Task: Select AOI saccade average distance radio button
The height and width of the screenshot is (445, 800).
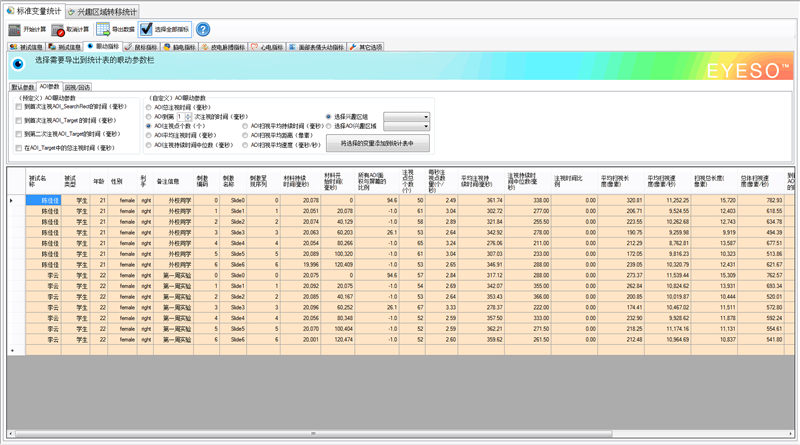Action: coord(245,136)
